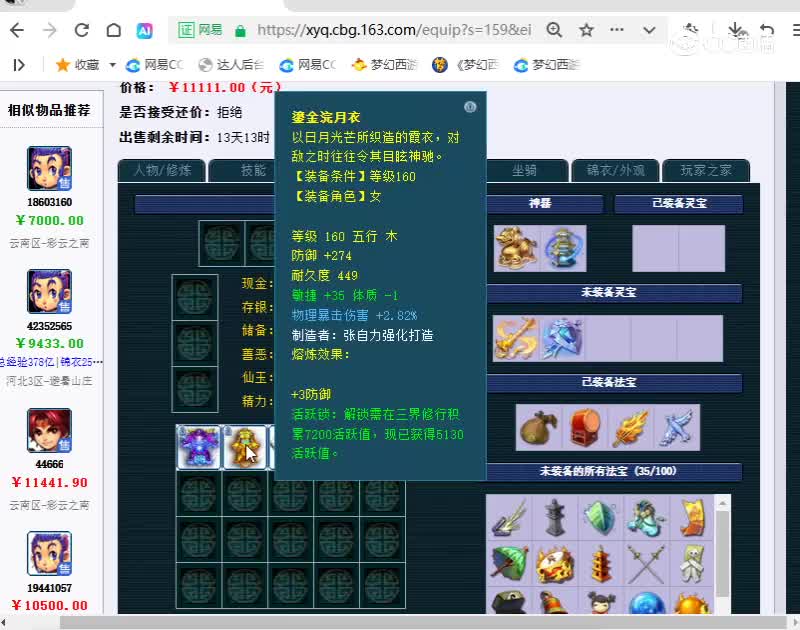
Task: Select the crossed swords unequipped 法宝
Action: (x=646, y=564)
